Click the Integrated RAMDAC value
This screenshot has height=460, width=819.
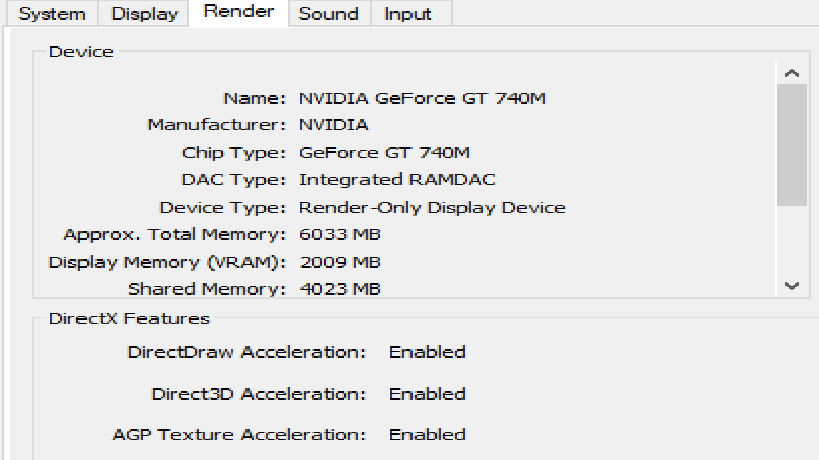tap(397, 180)
